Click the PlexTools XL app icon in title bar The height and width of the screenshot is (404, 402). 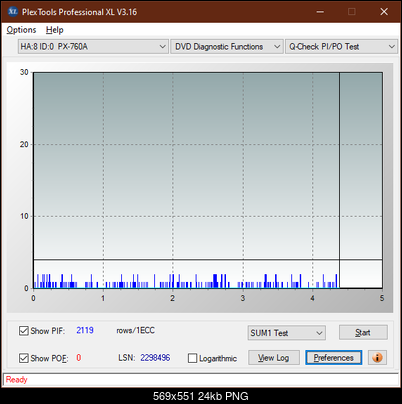[12, 12]
